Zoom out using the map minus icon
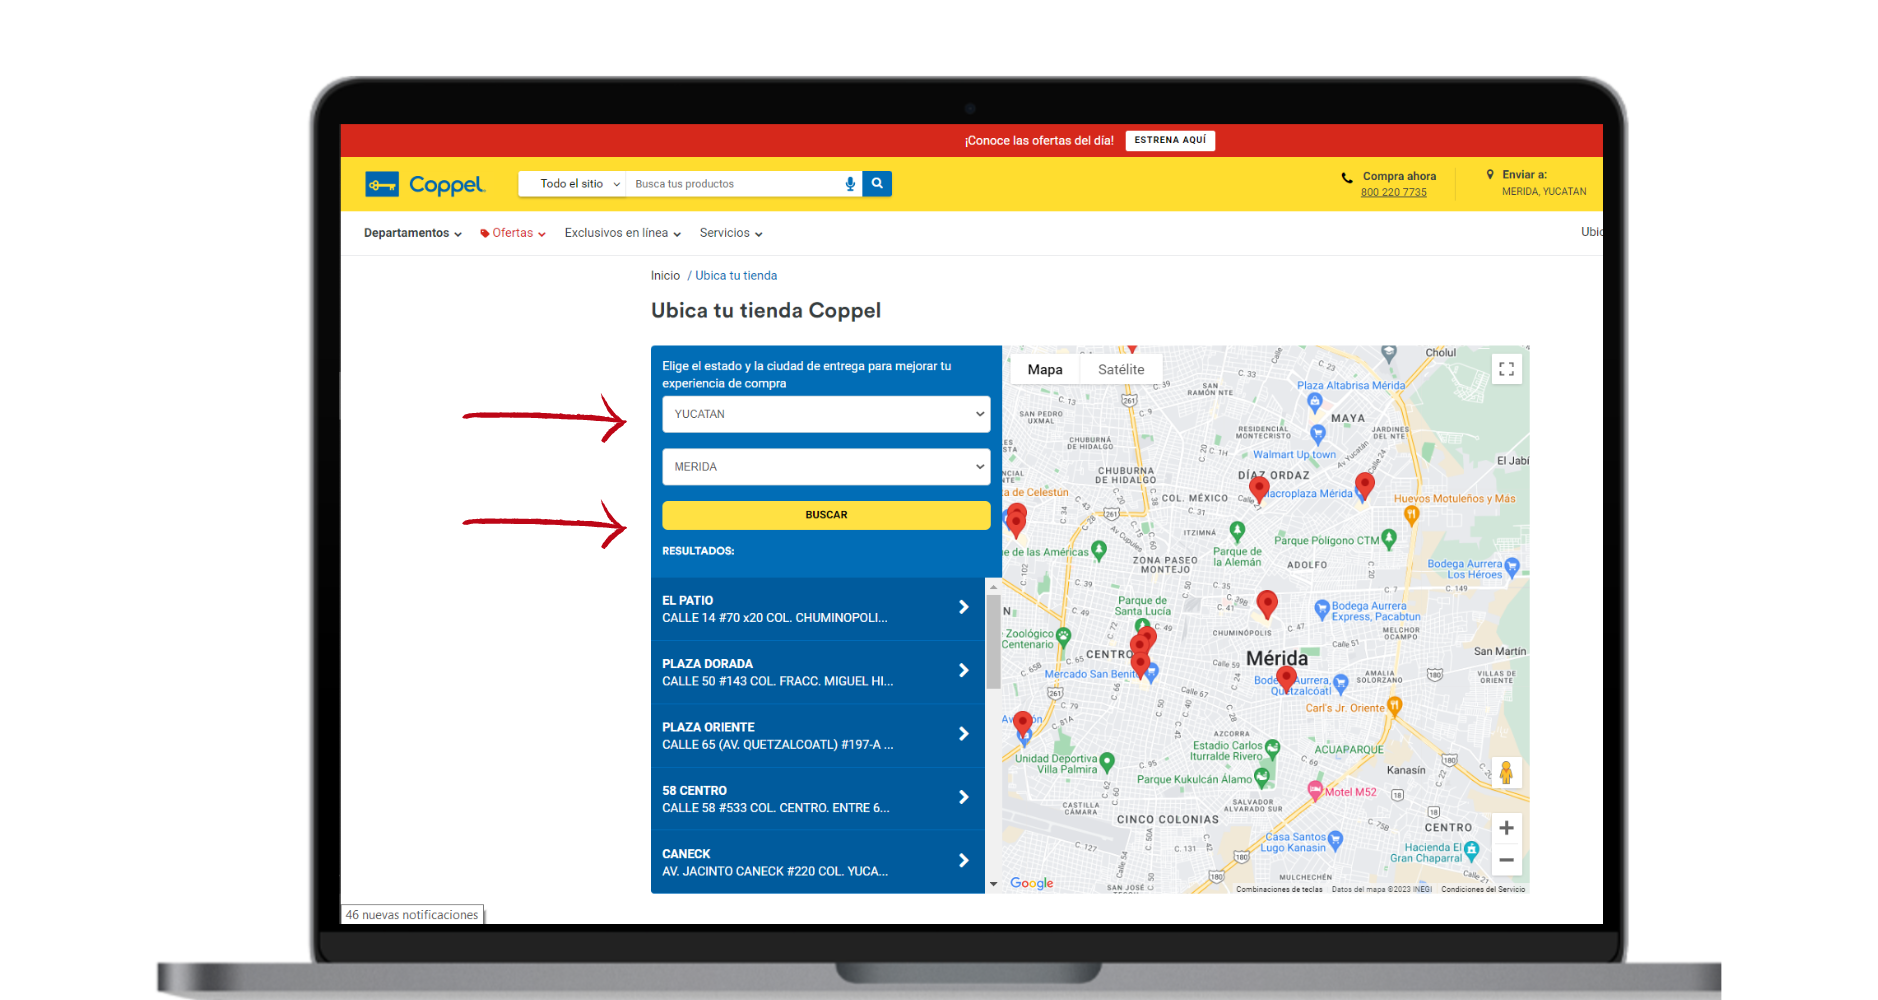The image size is (1878, 1000). [x=1506, y=860]
